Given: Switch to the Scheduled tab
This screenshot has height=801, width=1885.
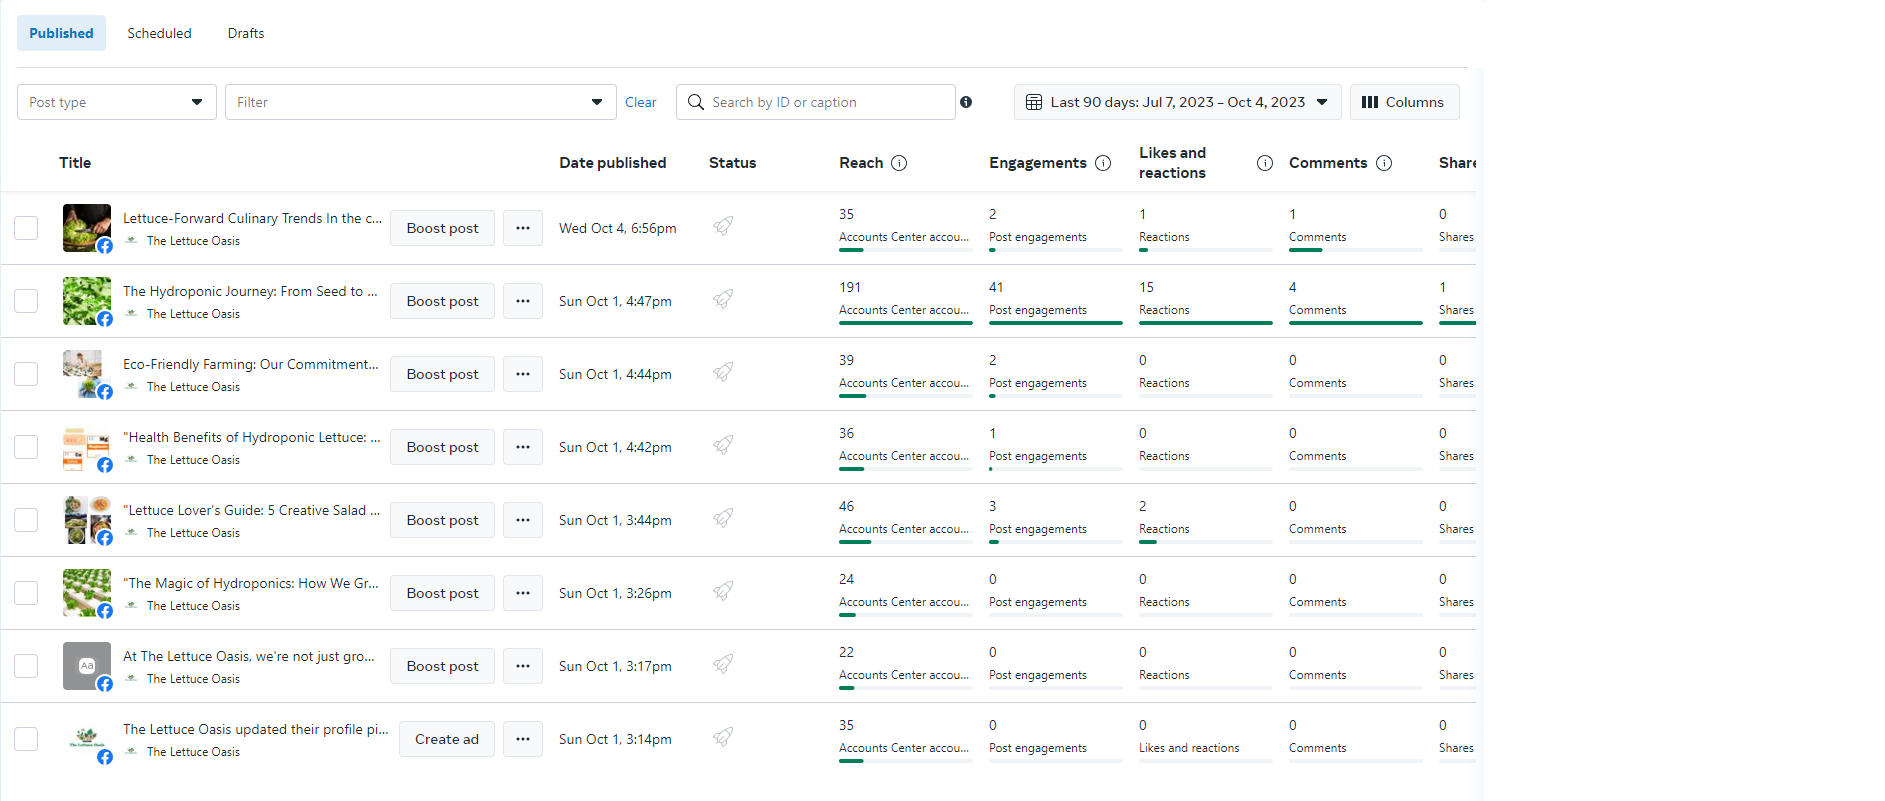Looking at the screenshot, I should 159,33.
